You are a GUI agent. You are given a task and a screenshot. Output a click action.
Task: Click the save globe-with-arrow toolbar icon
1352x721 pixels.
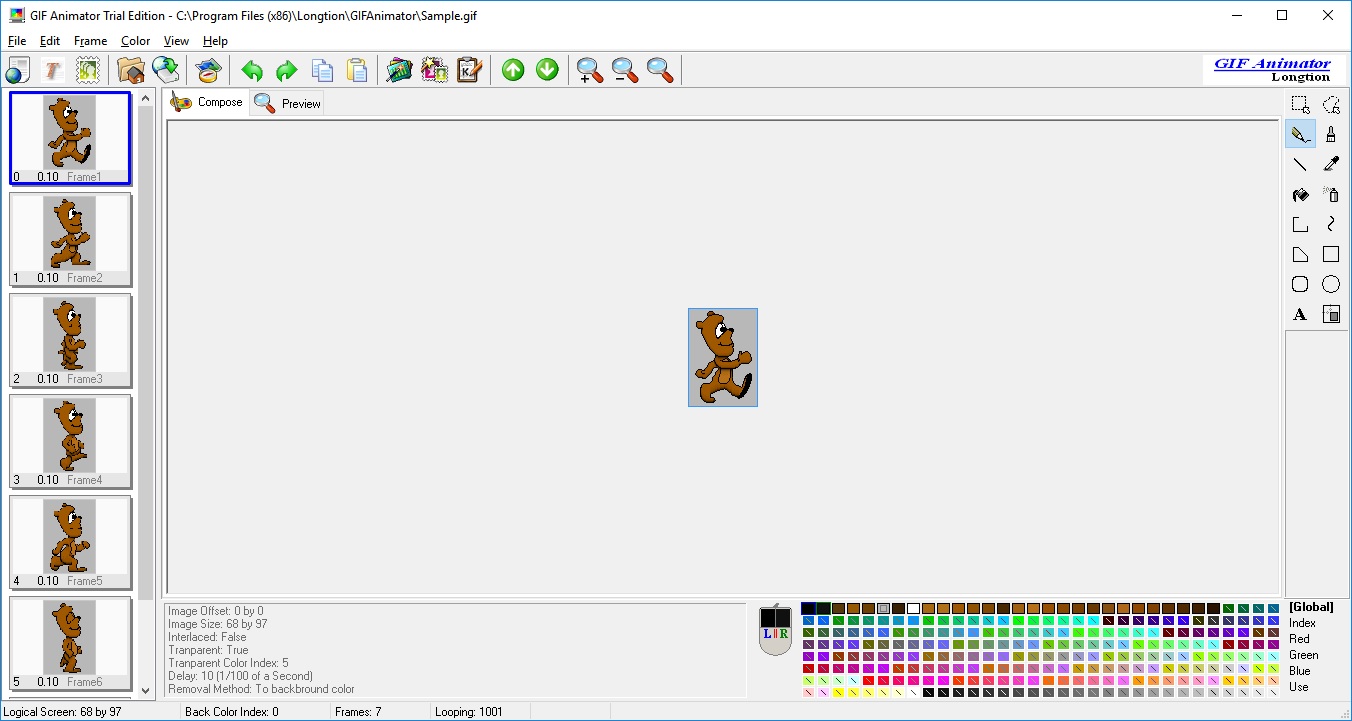[x=166, y=70]
